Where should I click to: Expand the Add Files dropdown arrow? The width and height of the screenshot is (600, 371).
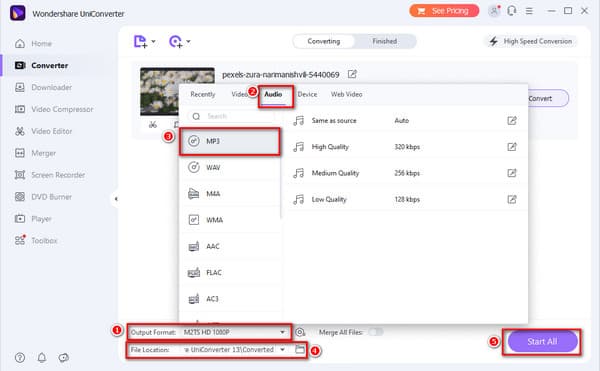[153, 41]
